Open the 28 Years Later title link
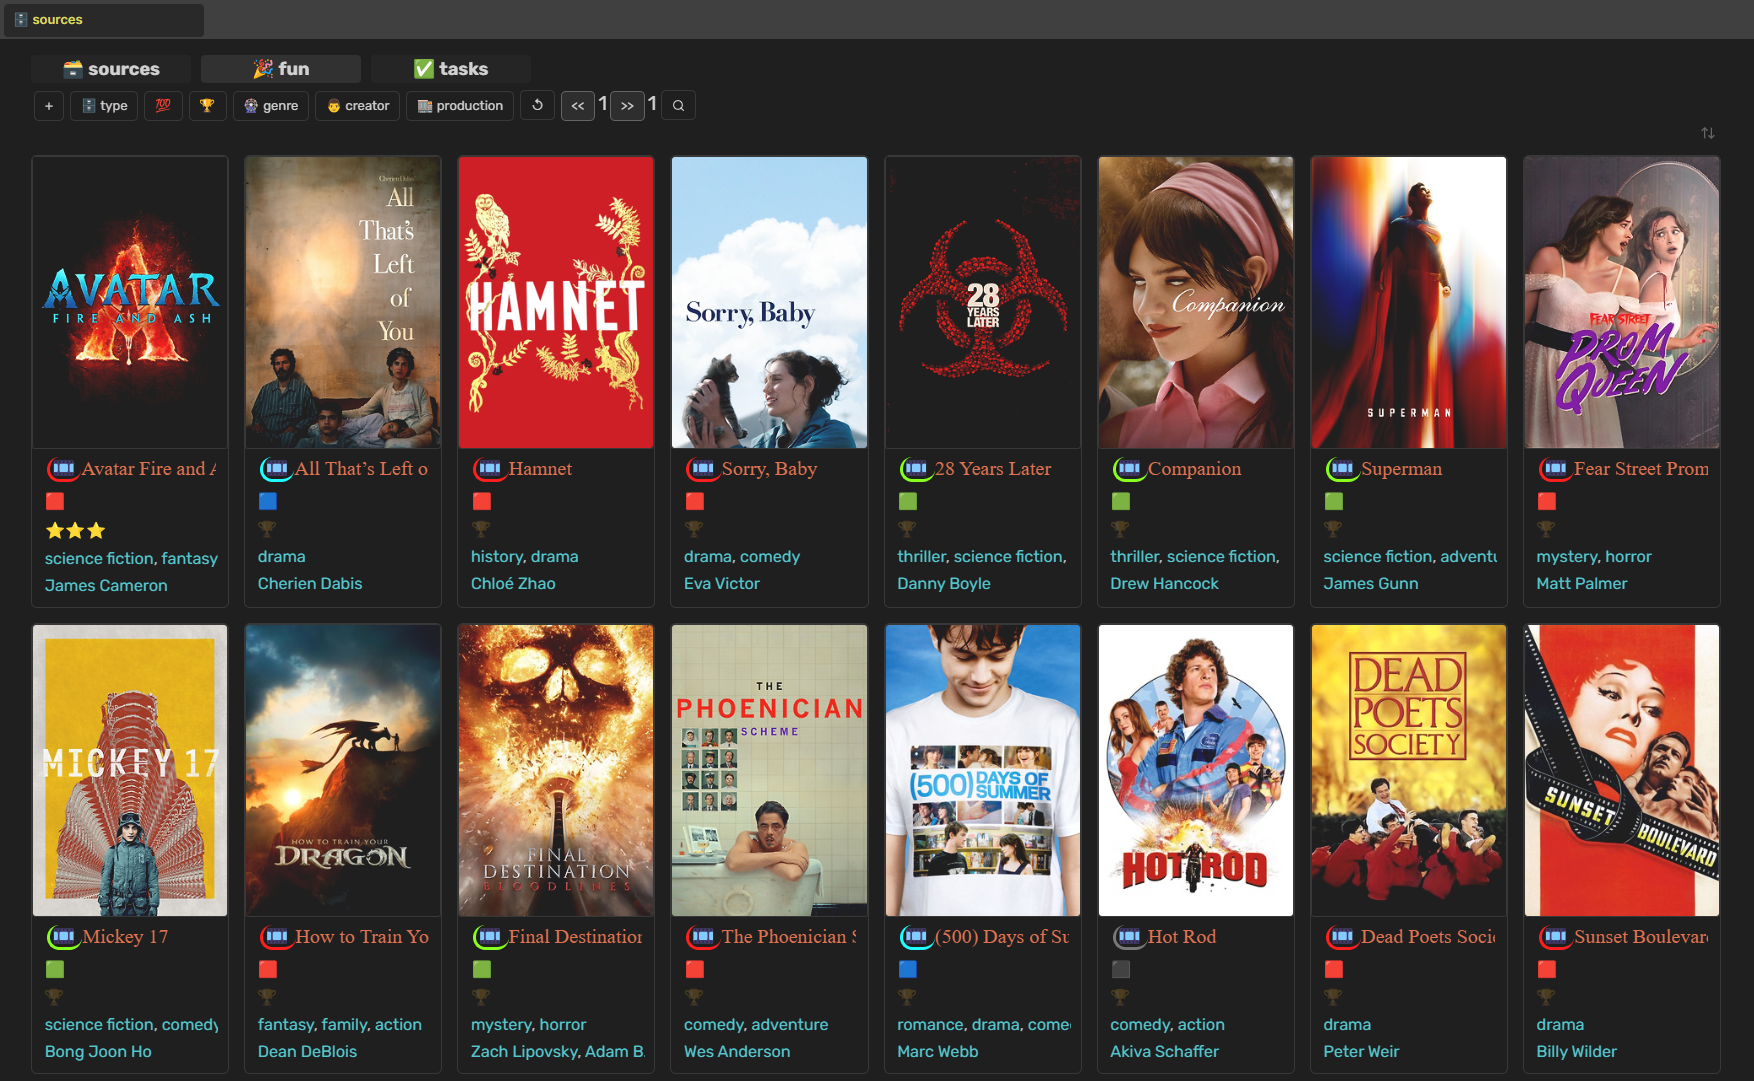1754x1081 pixels. pos(992,468)
